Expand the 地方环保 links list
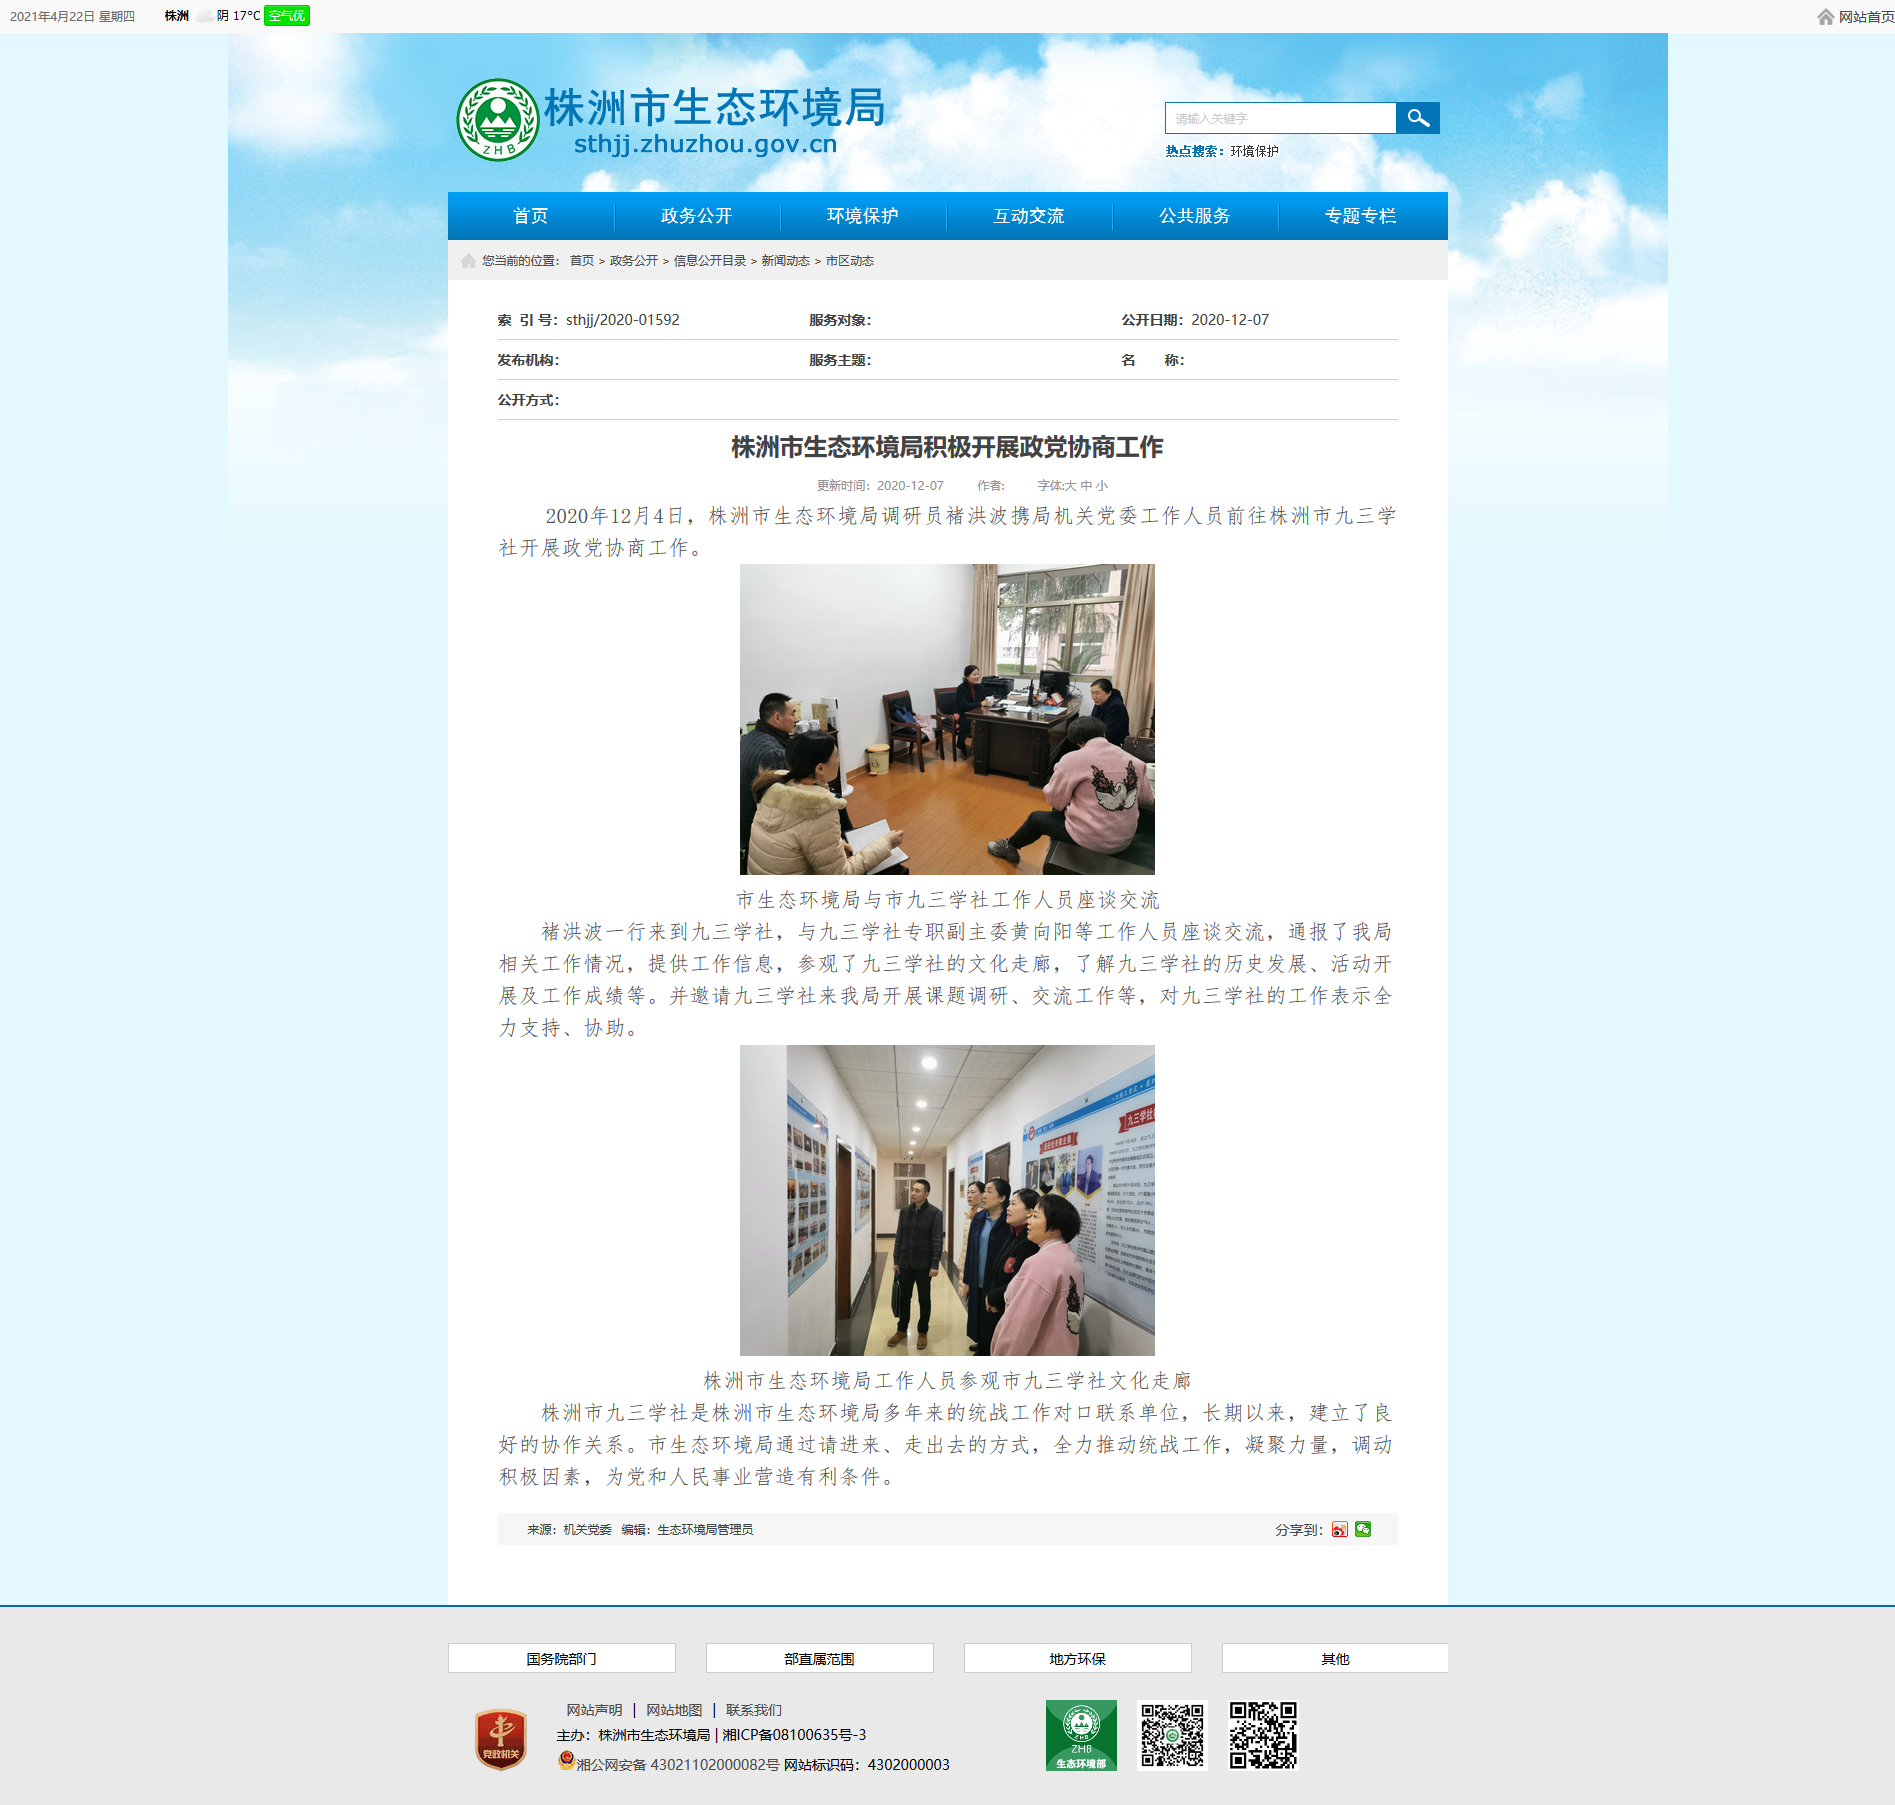 (x=1078, y=1658)
